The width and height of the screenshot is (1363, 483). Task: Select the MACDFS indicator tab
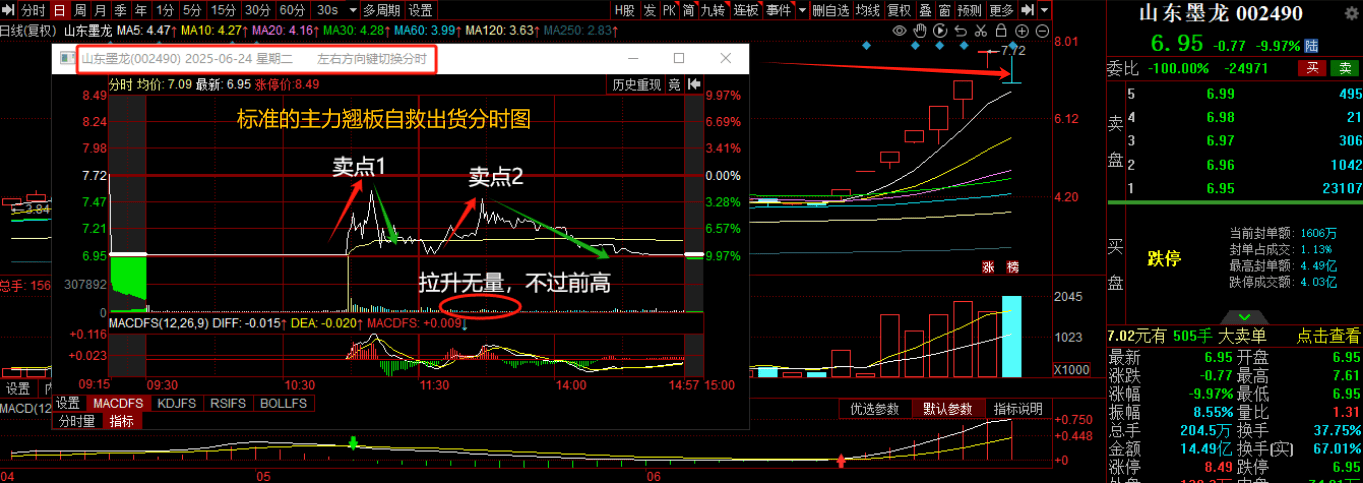tap(117, 403)
